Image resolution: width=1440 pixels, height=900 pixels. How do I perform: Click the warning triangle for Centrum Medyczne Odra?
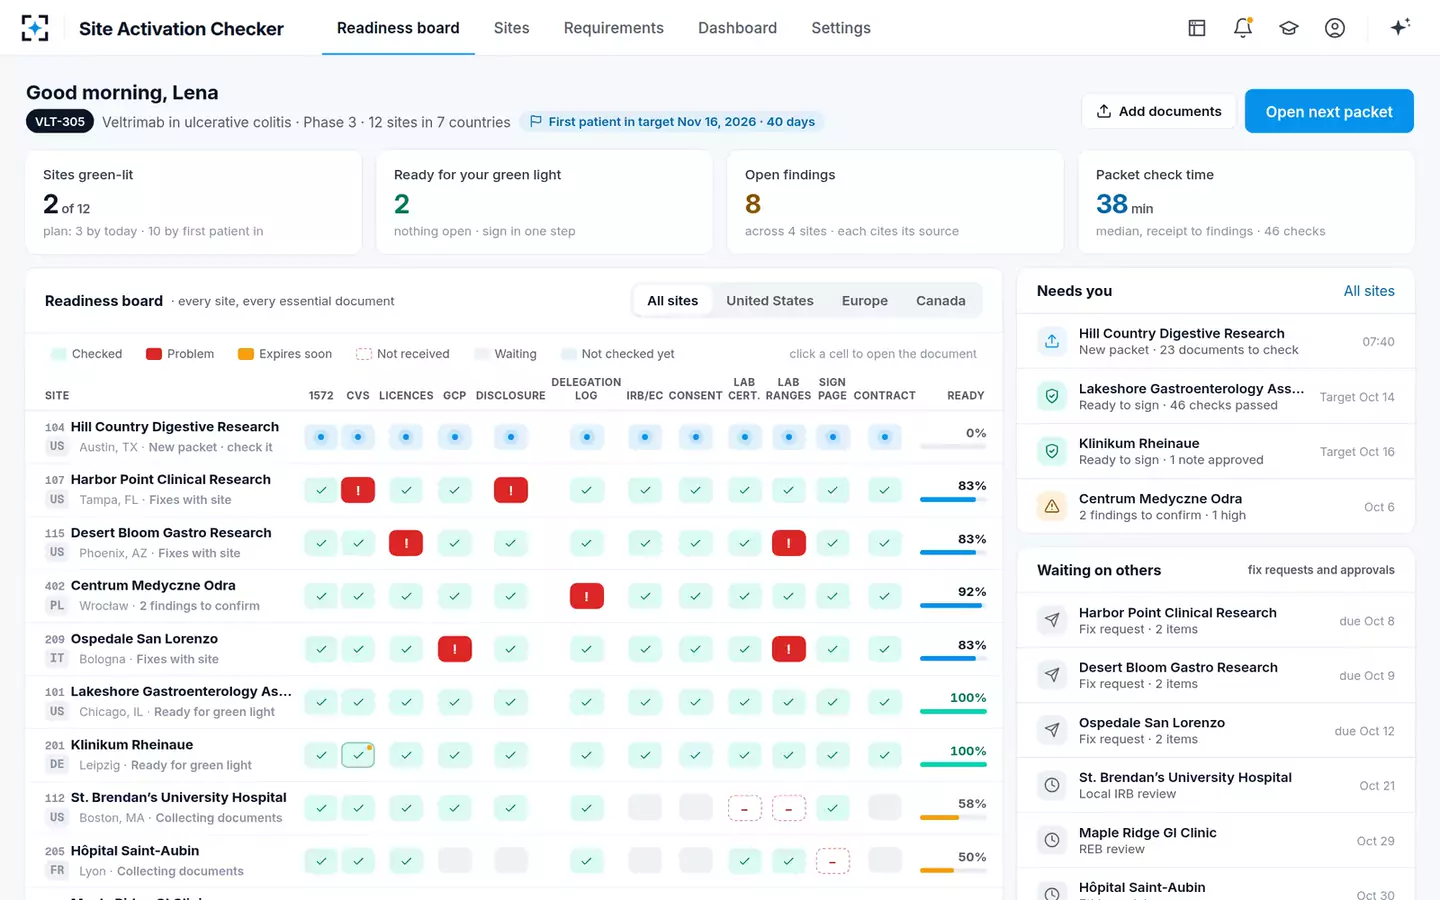[1052, 506]
